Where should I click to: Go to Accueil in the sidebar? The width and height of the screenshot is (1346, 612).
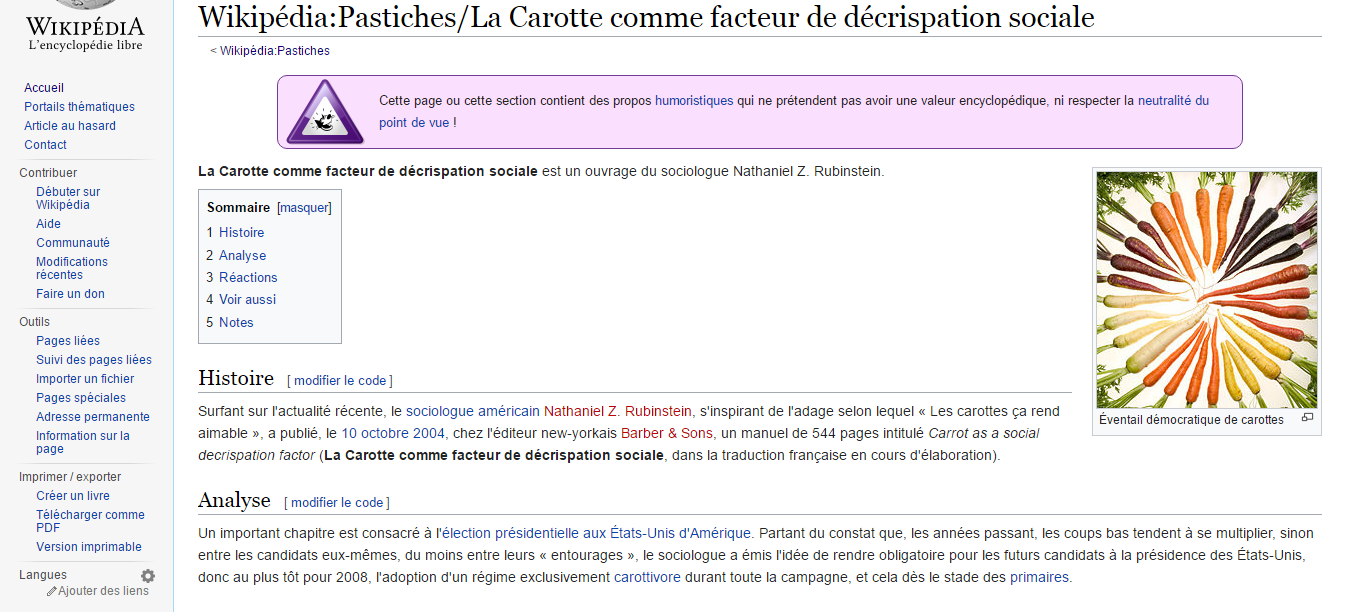[x=44, y=88]
